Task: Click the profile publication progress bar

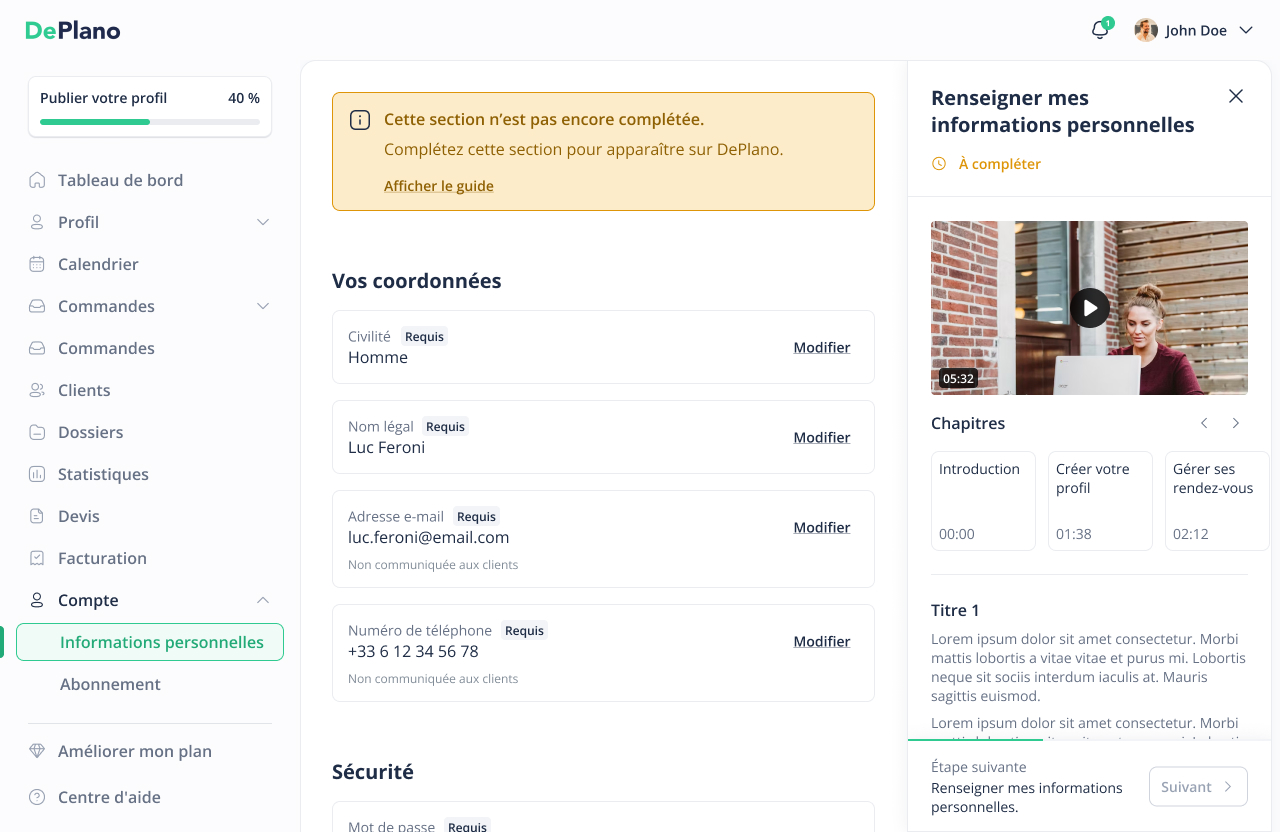Action: 150,122
